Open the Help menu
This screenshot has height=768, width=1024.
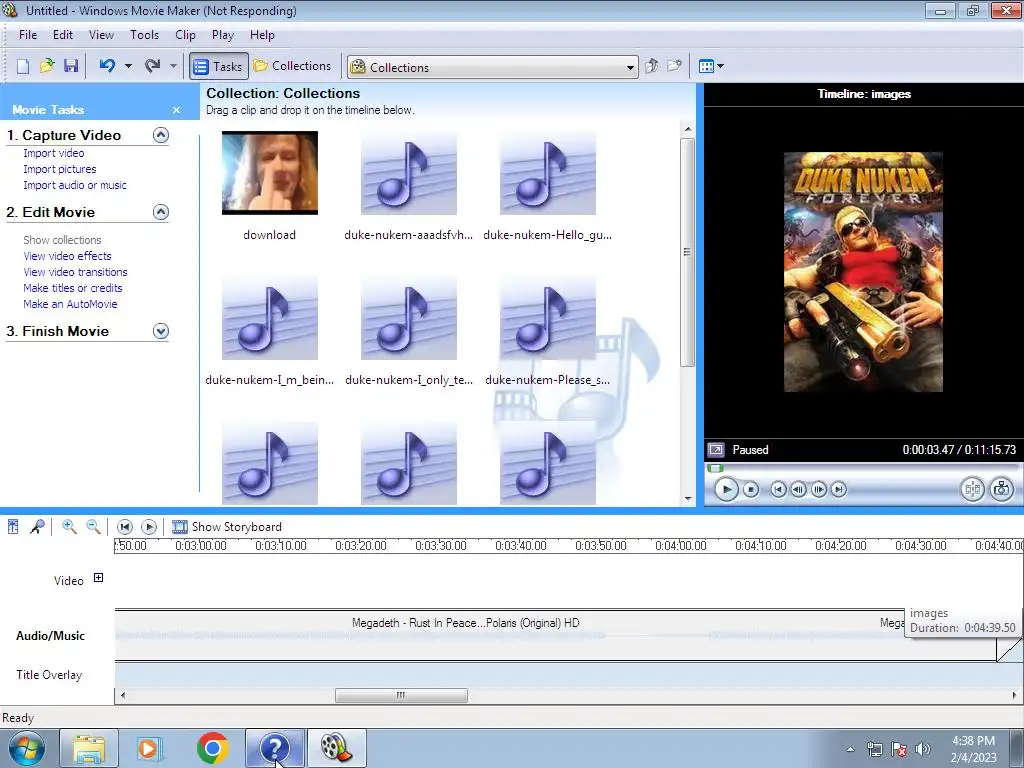[262, 35]
